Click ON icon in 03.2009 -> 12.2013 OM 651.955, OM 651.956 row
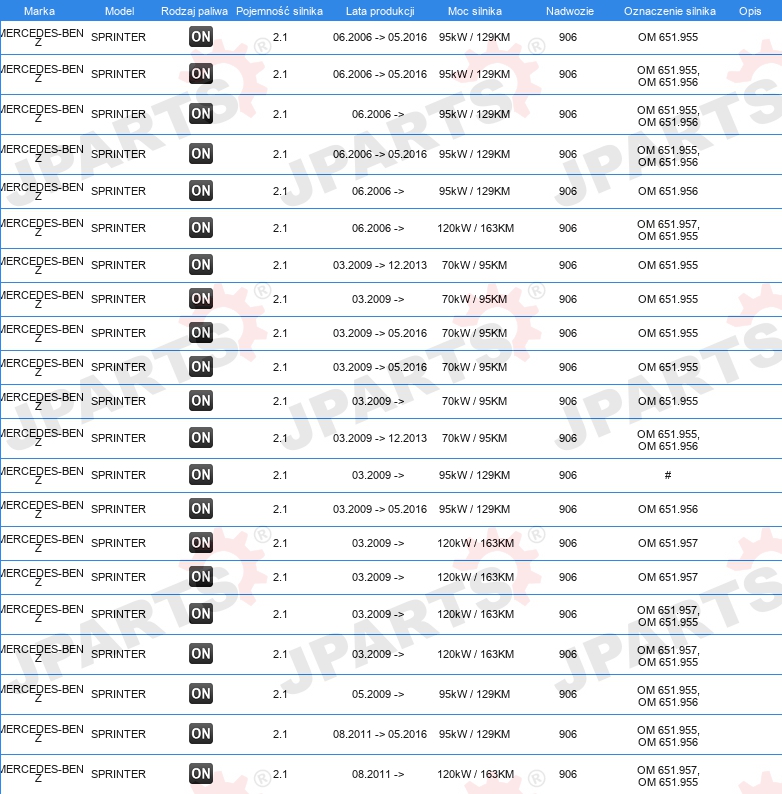782x794 pixels. click(201, 438)
